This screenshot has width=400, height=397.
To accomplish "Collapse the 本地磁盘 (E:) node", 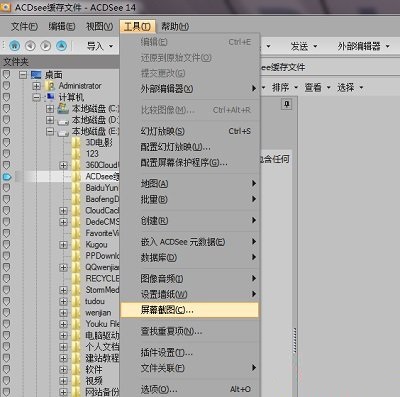I will [x=50, y=132].
